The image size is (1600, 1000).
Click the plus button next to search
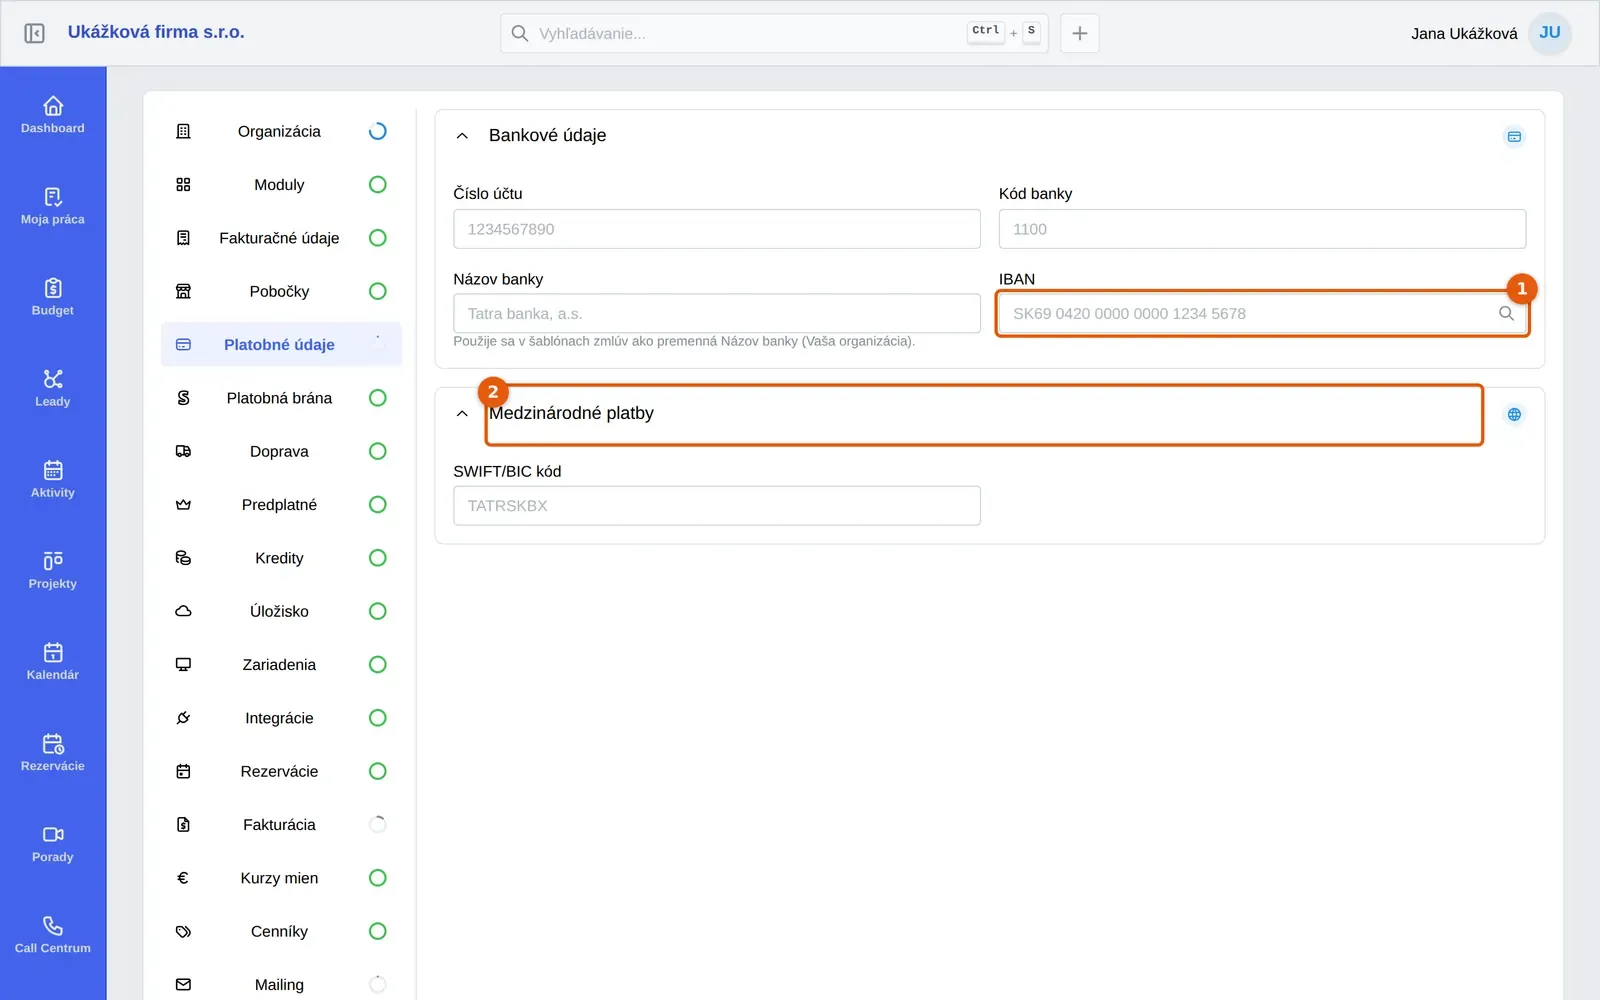point(1080,33)
